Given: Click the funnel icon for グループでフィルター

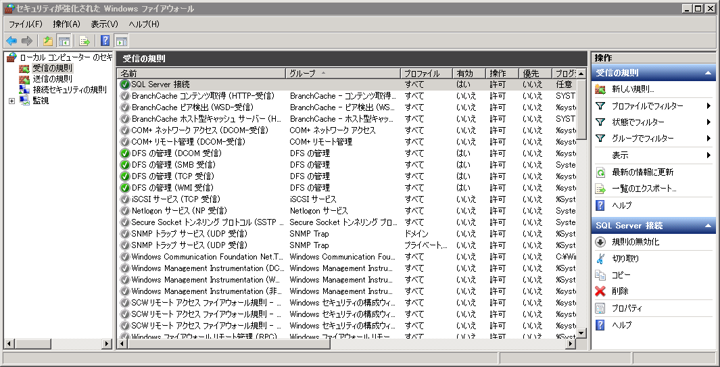Looking at the screenshot, I should (x=600, y=138).
